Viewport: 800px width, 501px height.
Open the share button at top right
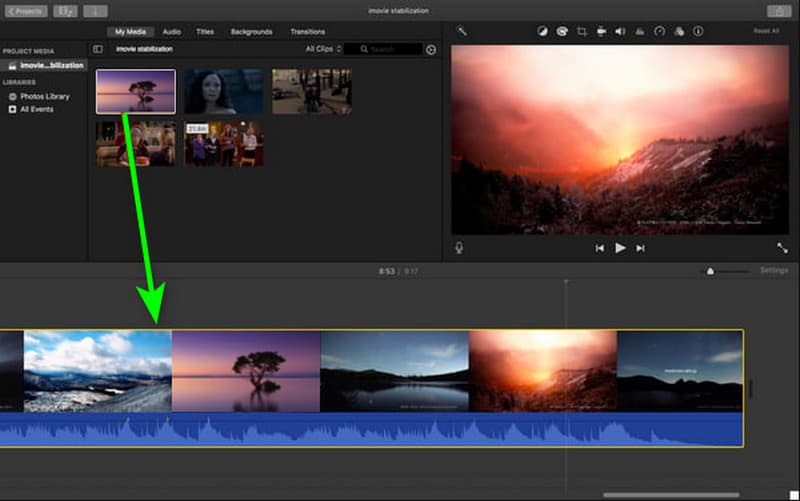click(779, 11)
